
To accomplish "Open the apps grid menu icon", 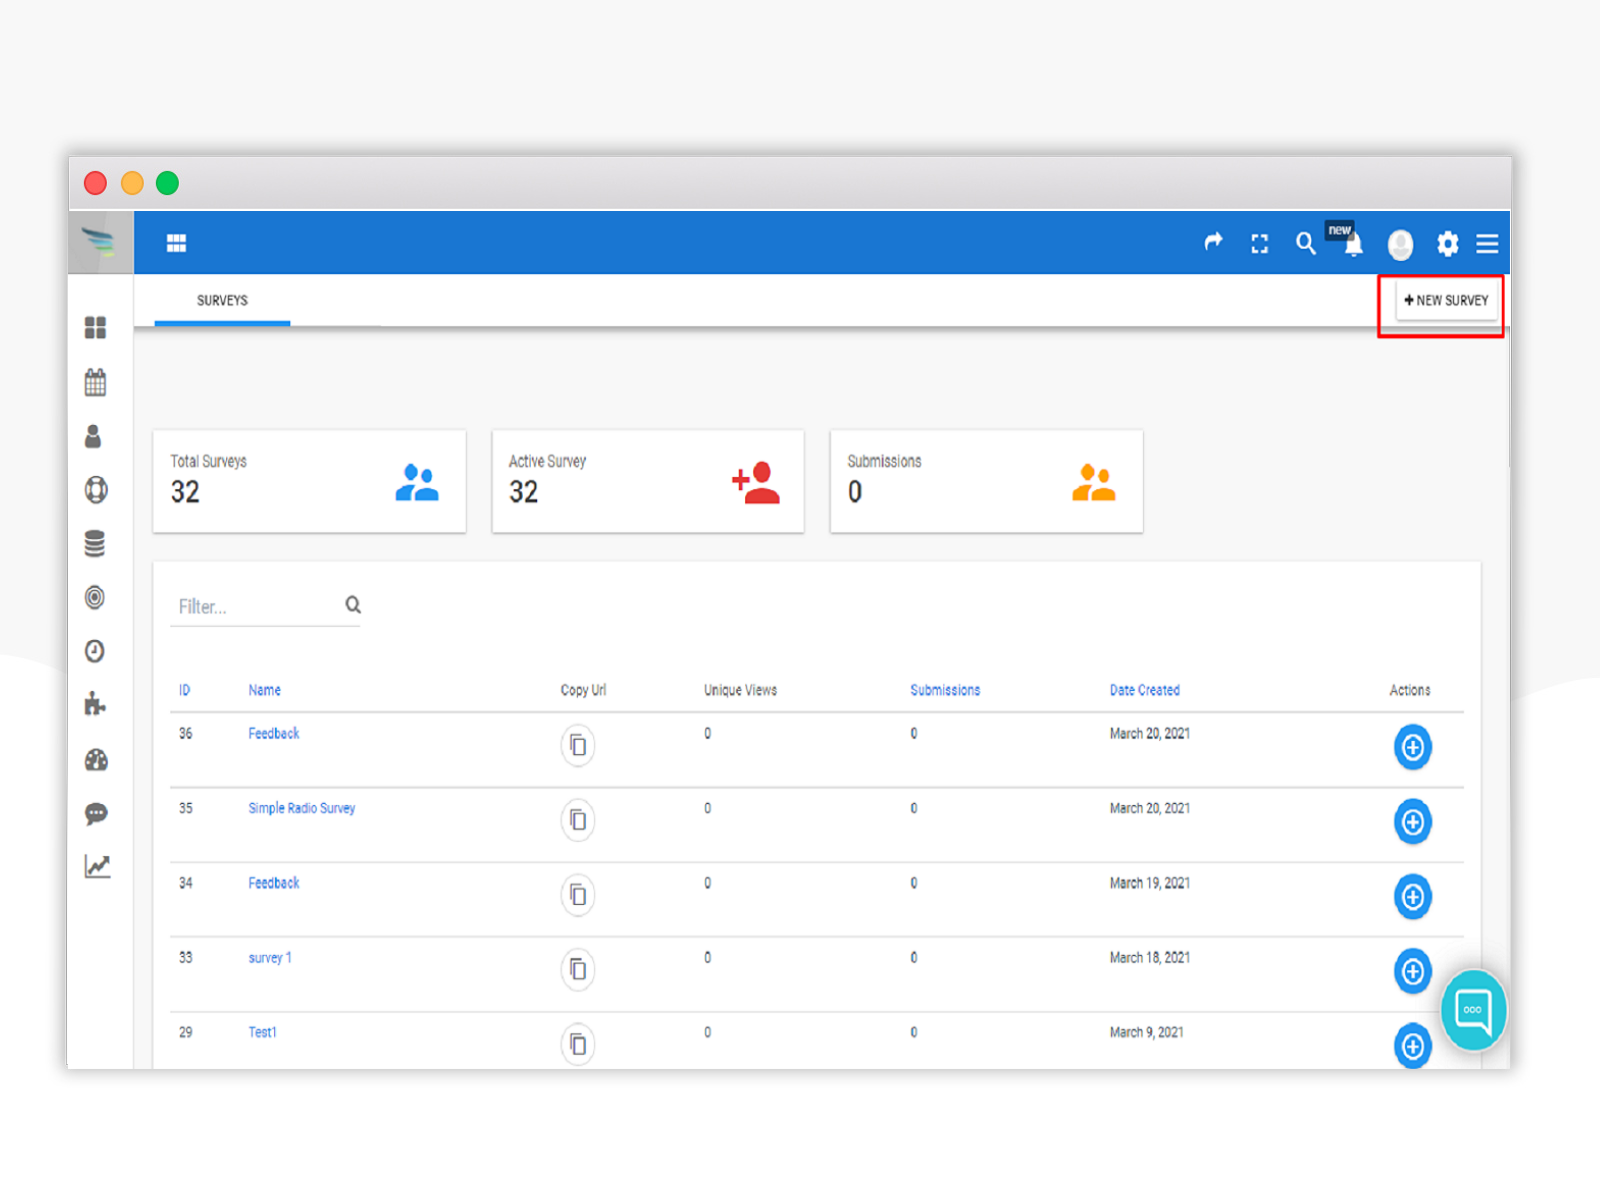I will 176,243.
